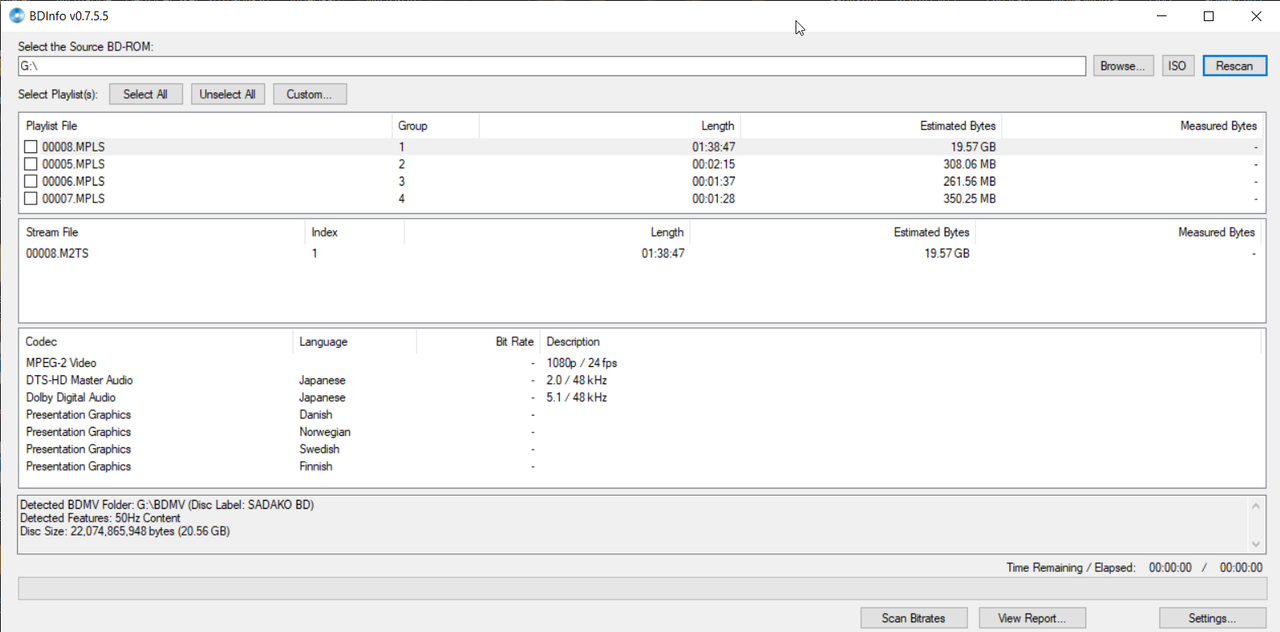This screenshot has height=632, width=1280.
Task: Click the Unselect All button
Action: [x=227, y=94]
